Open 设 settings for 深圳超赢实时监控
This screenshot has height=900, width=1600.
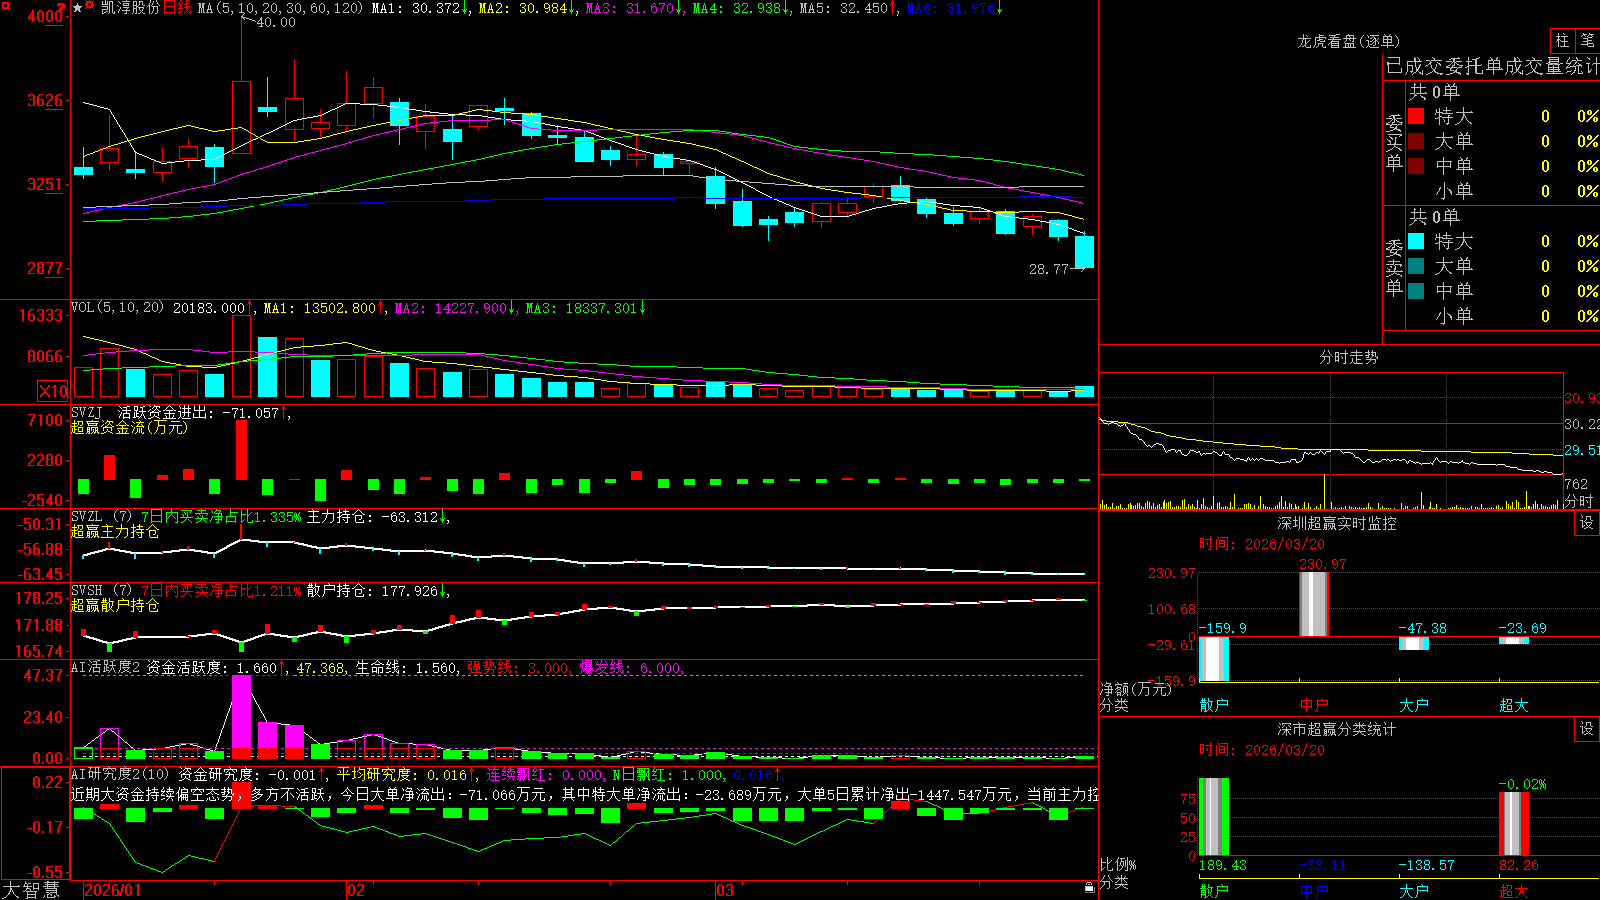pyautogui.click(x=1587, y=523)
